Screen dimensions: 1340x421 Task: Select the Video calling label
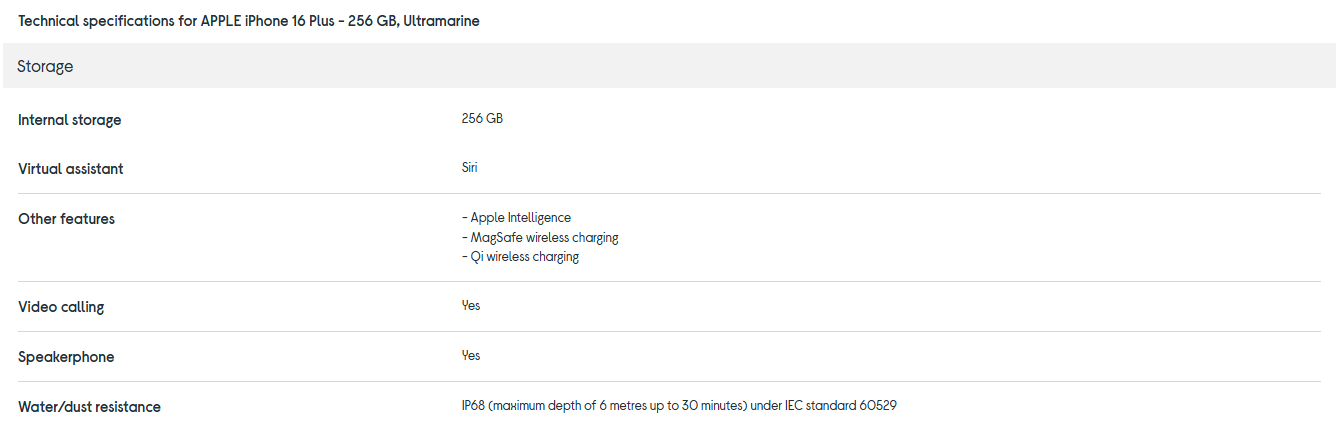61,307
